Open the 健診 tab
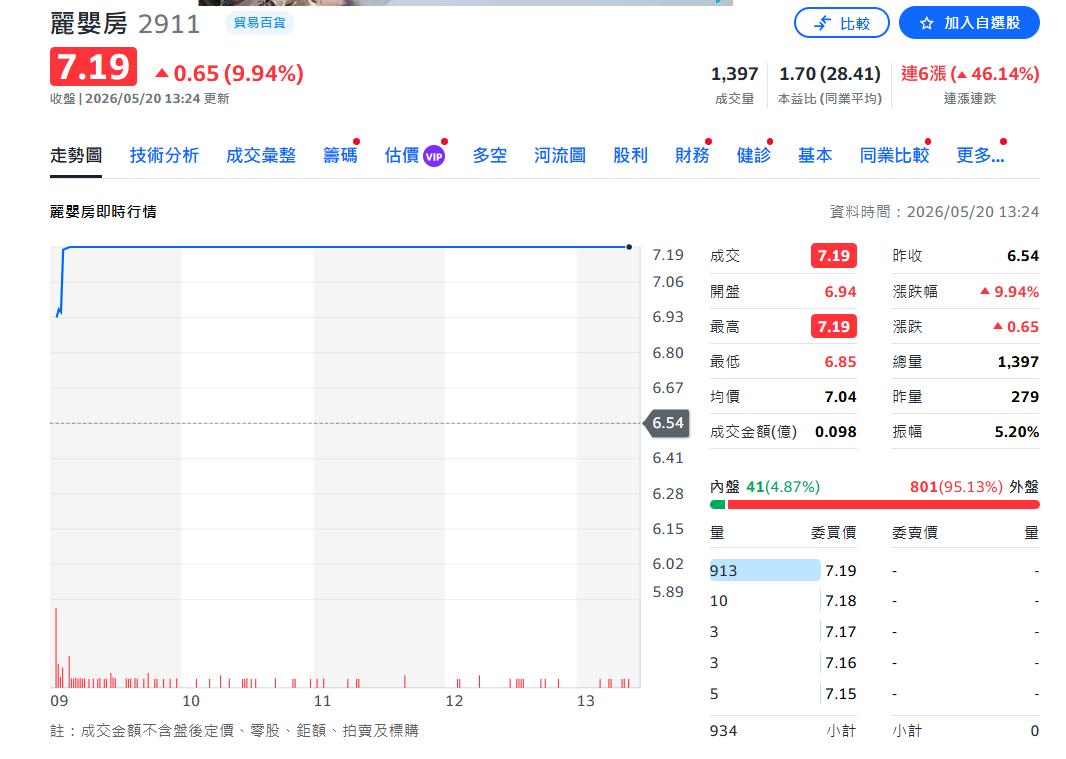Screen dimensions: 1066x759 coord(753,156)
